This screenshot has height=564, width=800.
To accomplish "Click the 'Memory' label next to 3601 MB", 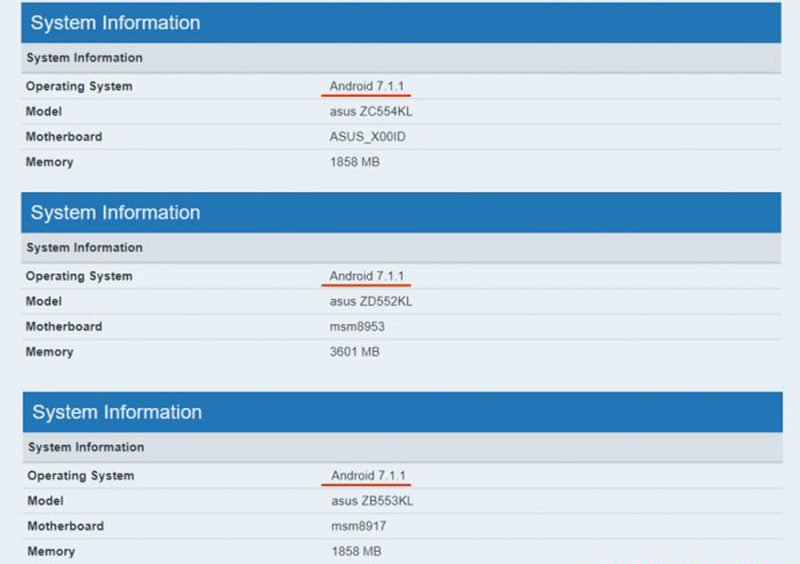I will [49, 352].
